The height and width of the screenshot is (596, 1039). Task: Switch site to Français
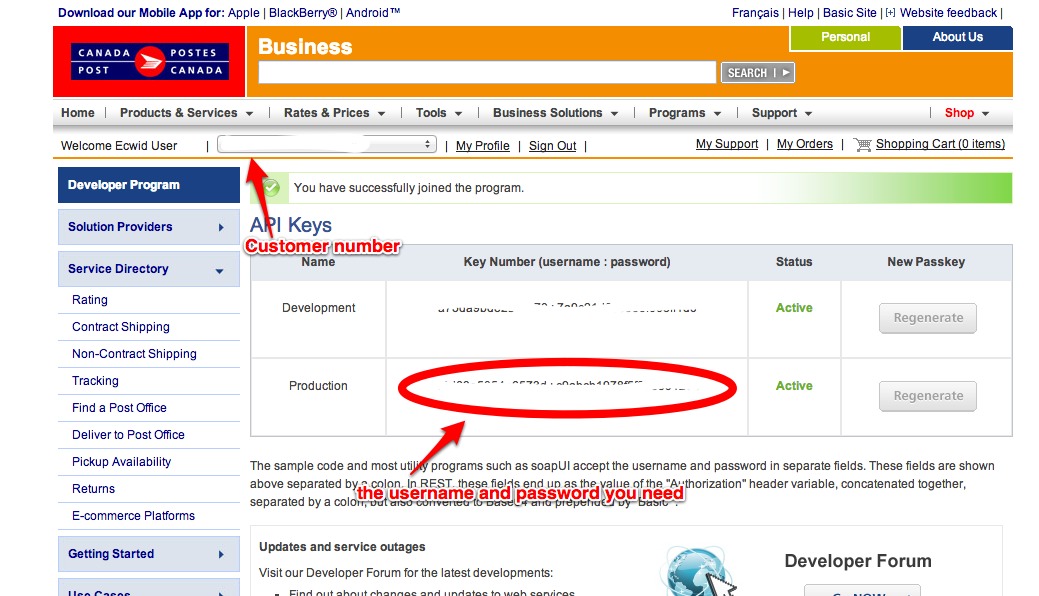(755, 13)
